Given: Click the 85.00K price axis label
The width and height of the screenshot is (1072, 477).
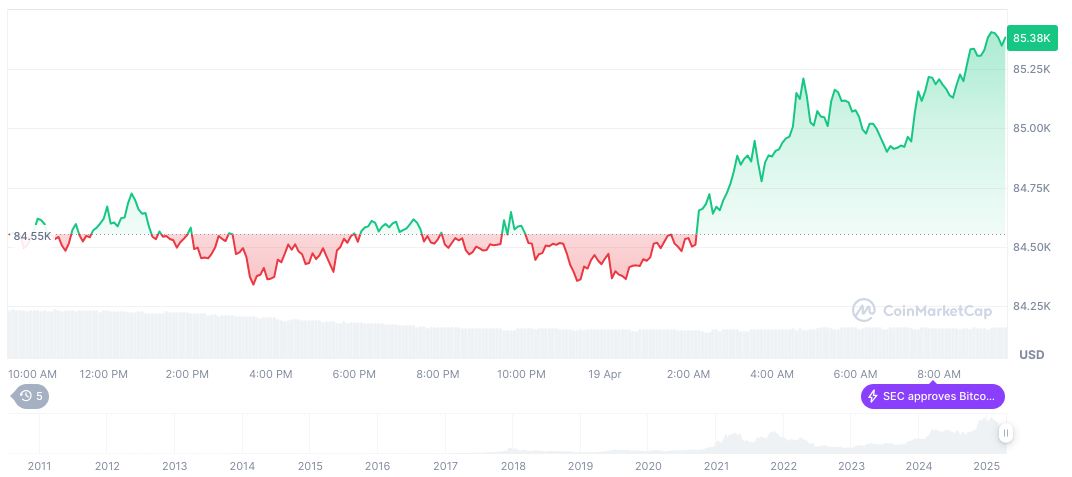Looking at the screenshot, I should (1031, 128).
